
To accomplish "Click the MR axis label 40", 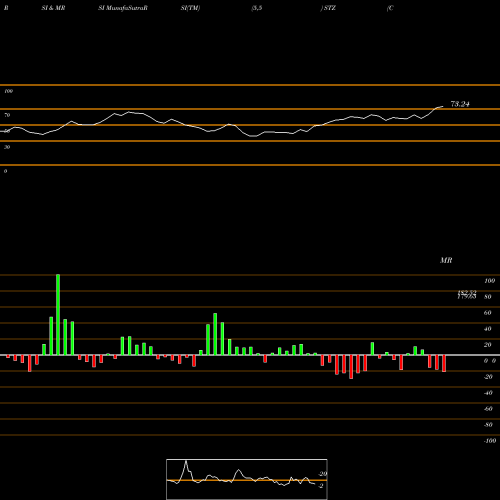I will coord(488,329).
